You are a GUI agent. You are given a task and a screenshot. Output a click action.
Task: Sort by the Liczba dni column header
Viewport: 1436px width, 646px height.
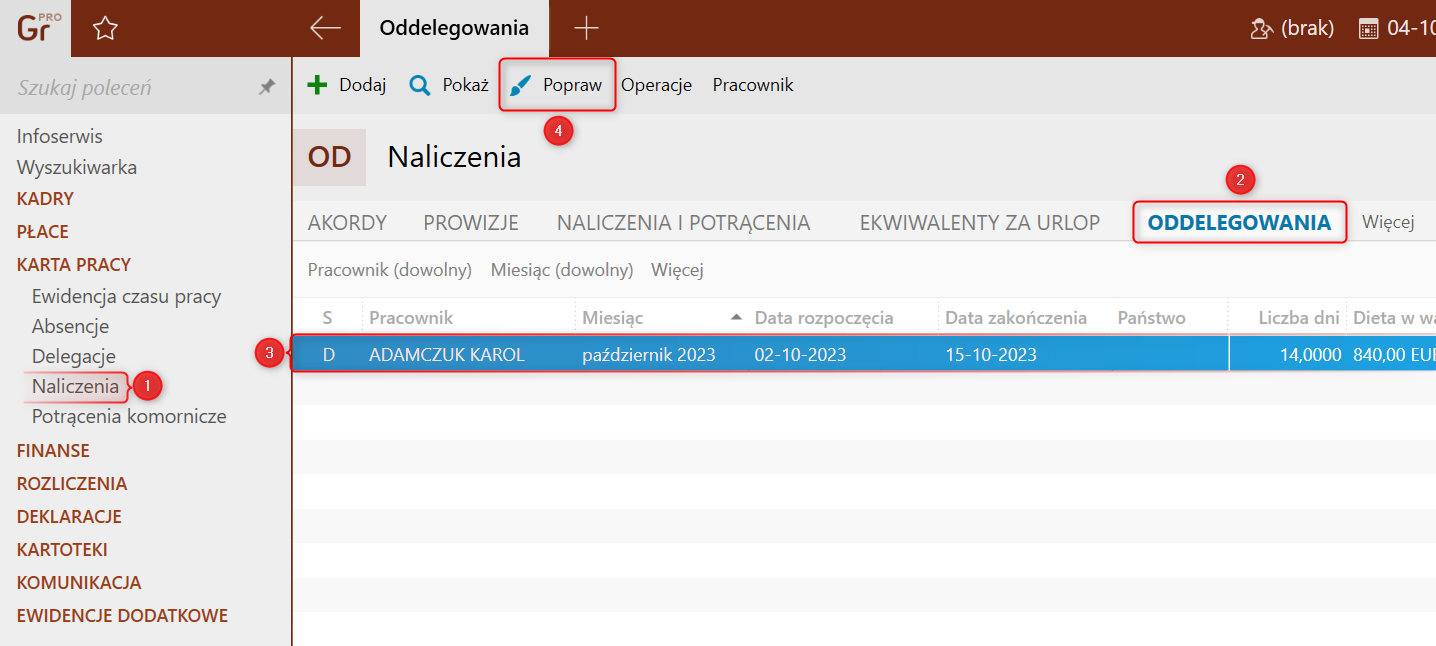[1298, 318]
